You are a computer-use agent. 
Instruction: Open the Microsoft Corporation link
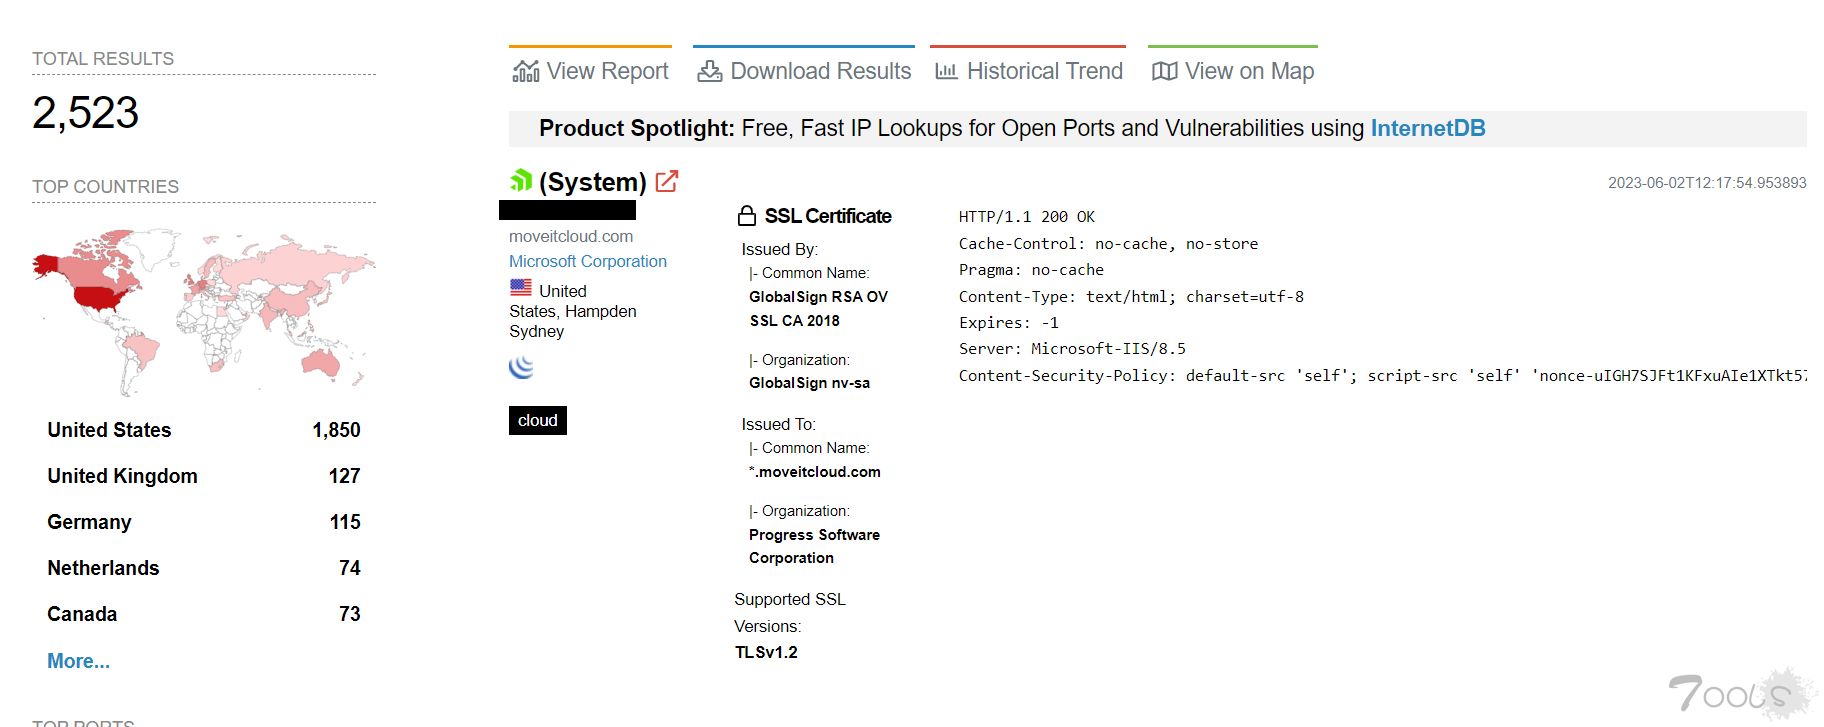click(587, 261)
